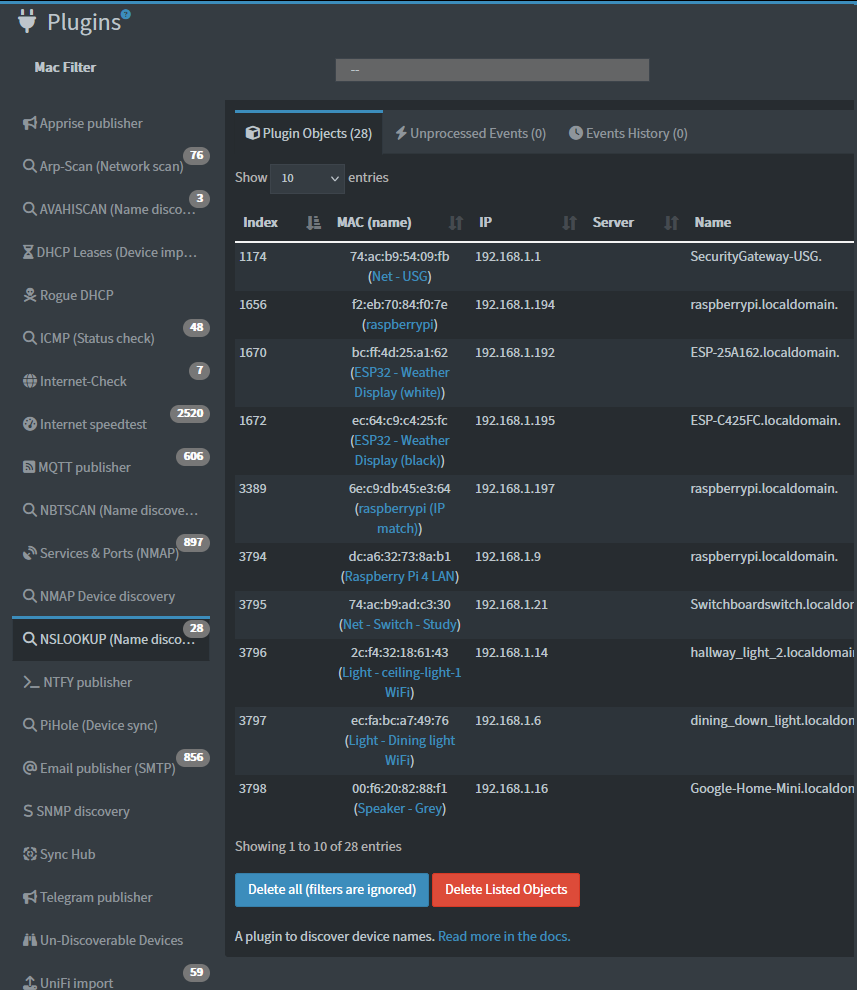This screenshot has width=857, height=990.
Task: Open raspberrypi (IP match) device link
Action: coord(401,518)
